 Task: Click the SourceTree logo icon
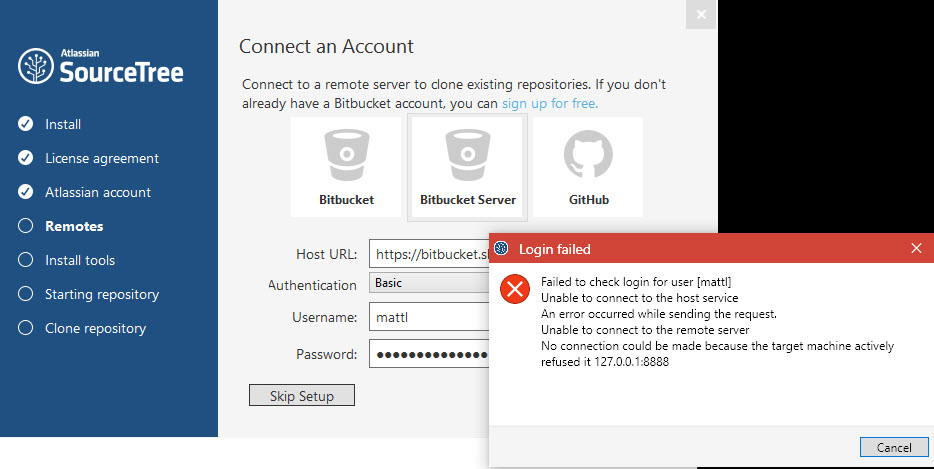(x=36, y=66)
